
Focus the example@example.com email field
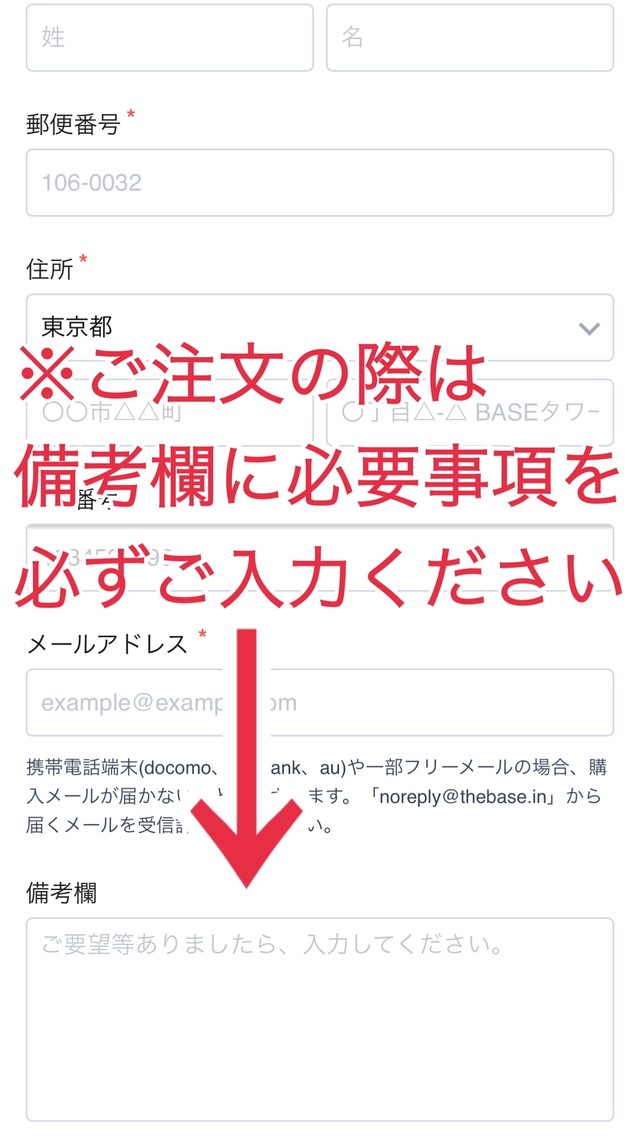point(320,703)
